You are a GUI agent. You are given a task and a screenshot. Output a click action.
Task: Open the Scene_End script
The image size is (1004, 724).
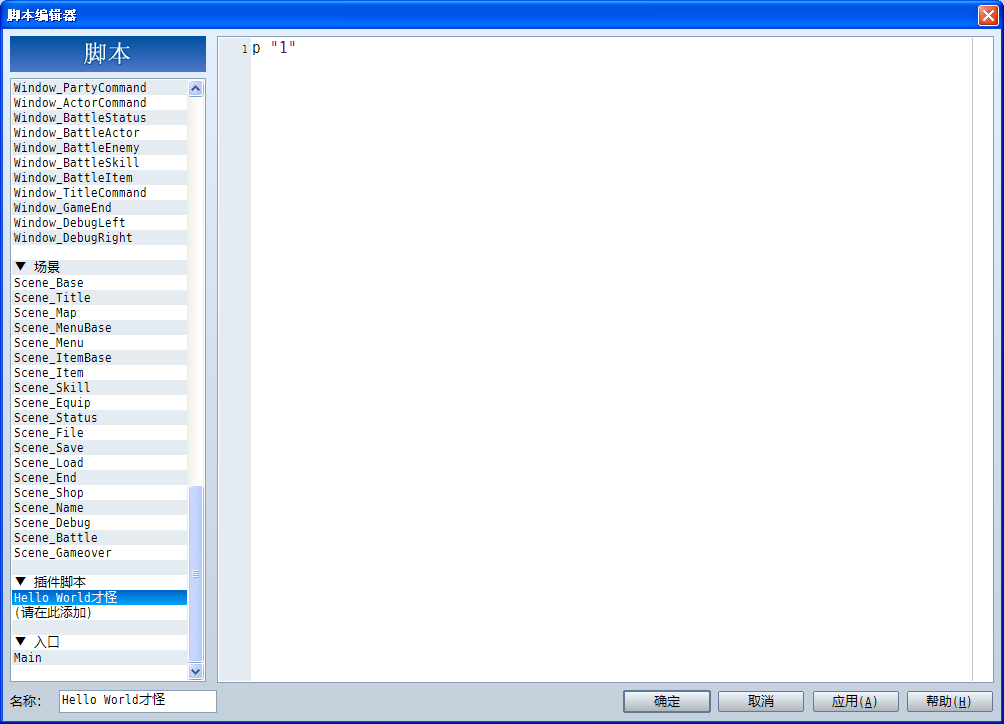(99, 478)
